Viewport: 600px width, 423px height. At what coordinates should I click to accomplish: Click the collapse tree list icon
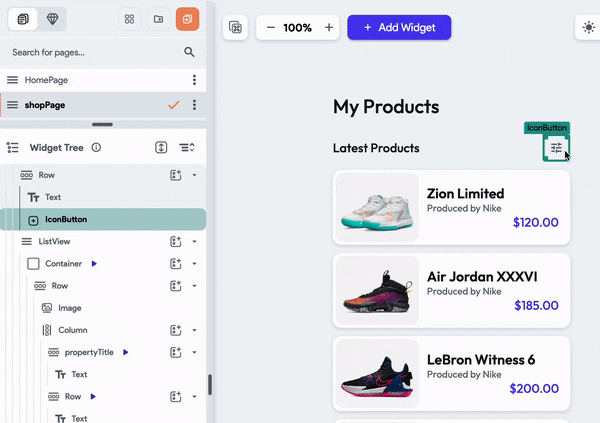187,147
